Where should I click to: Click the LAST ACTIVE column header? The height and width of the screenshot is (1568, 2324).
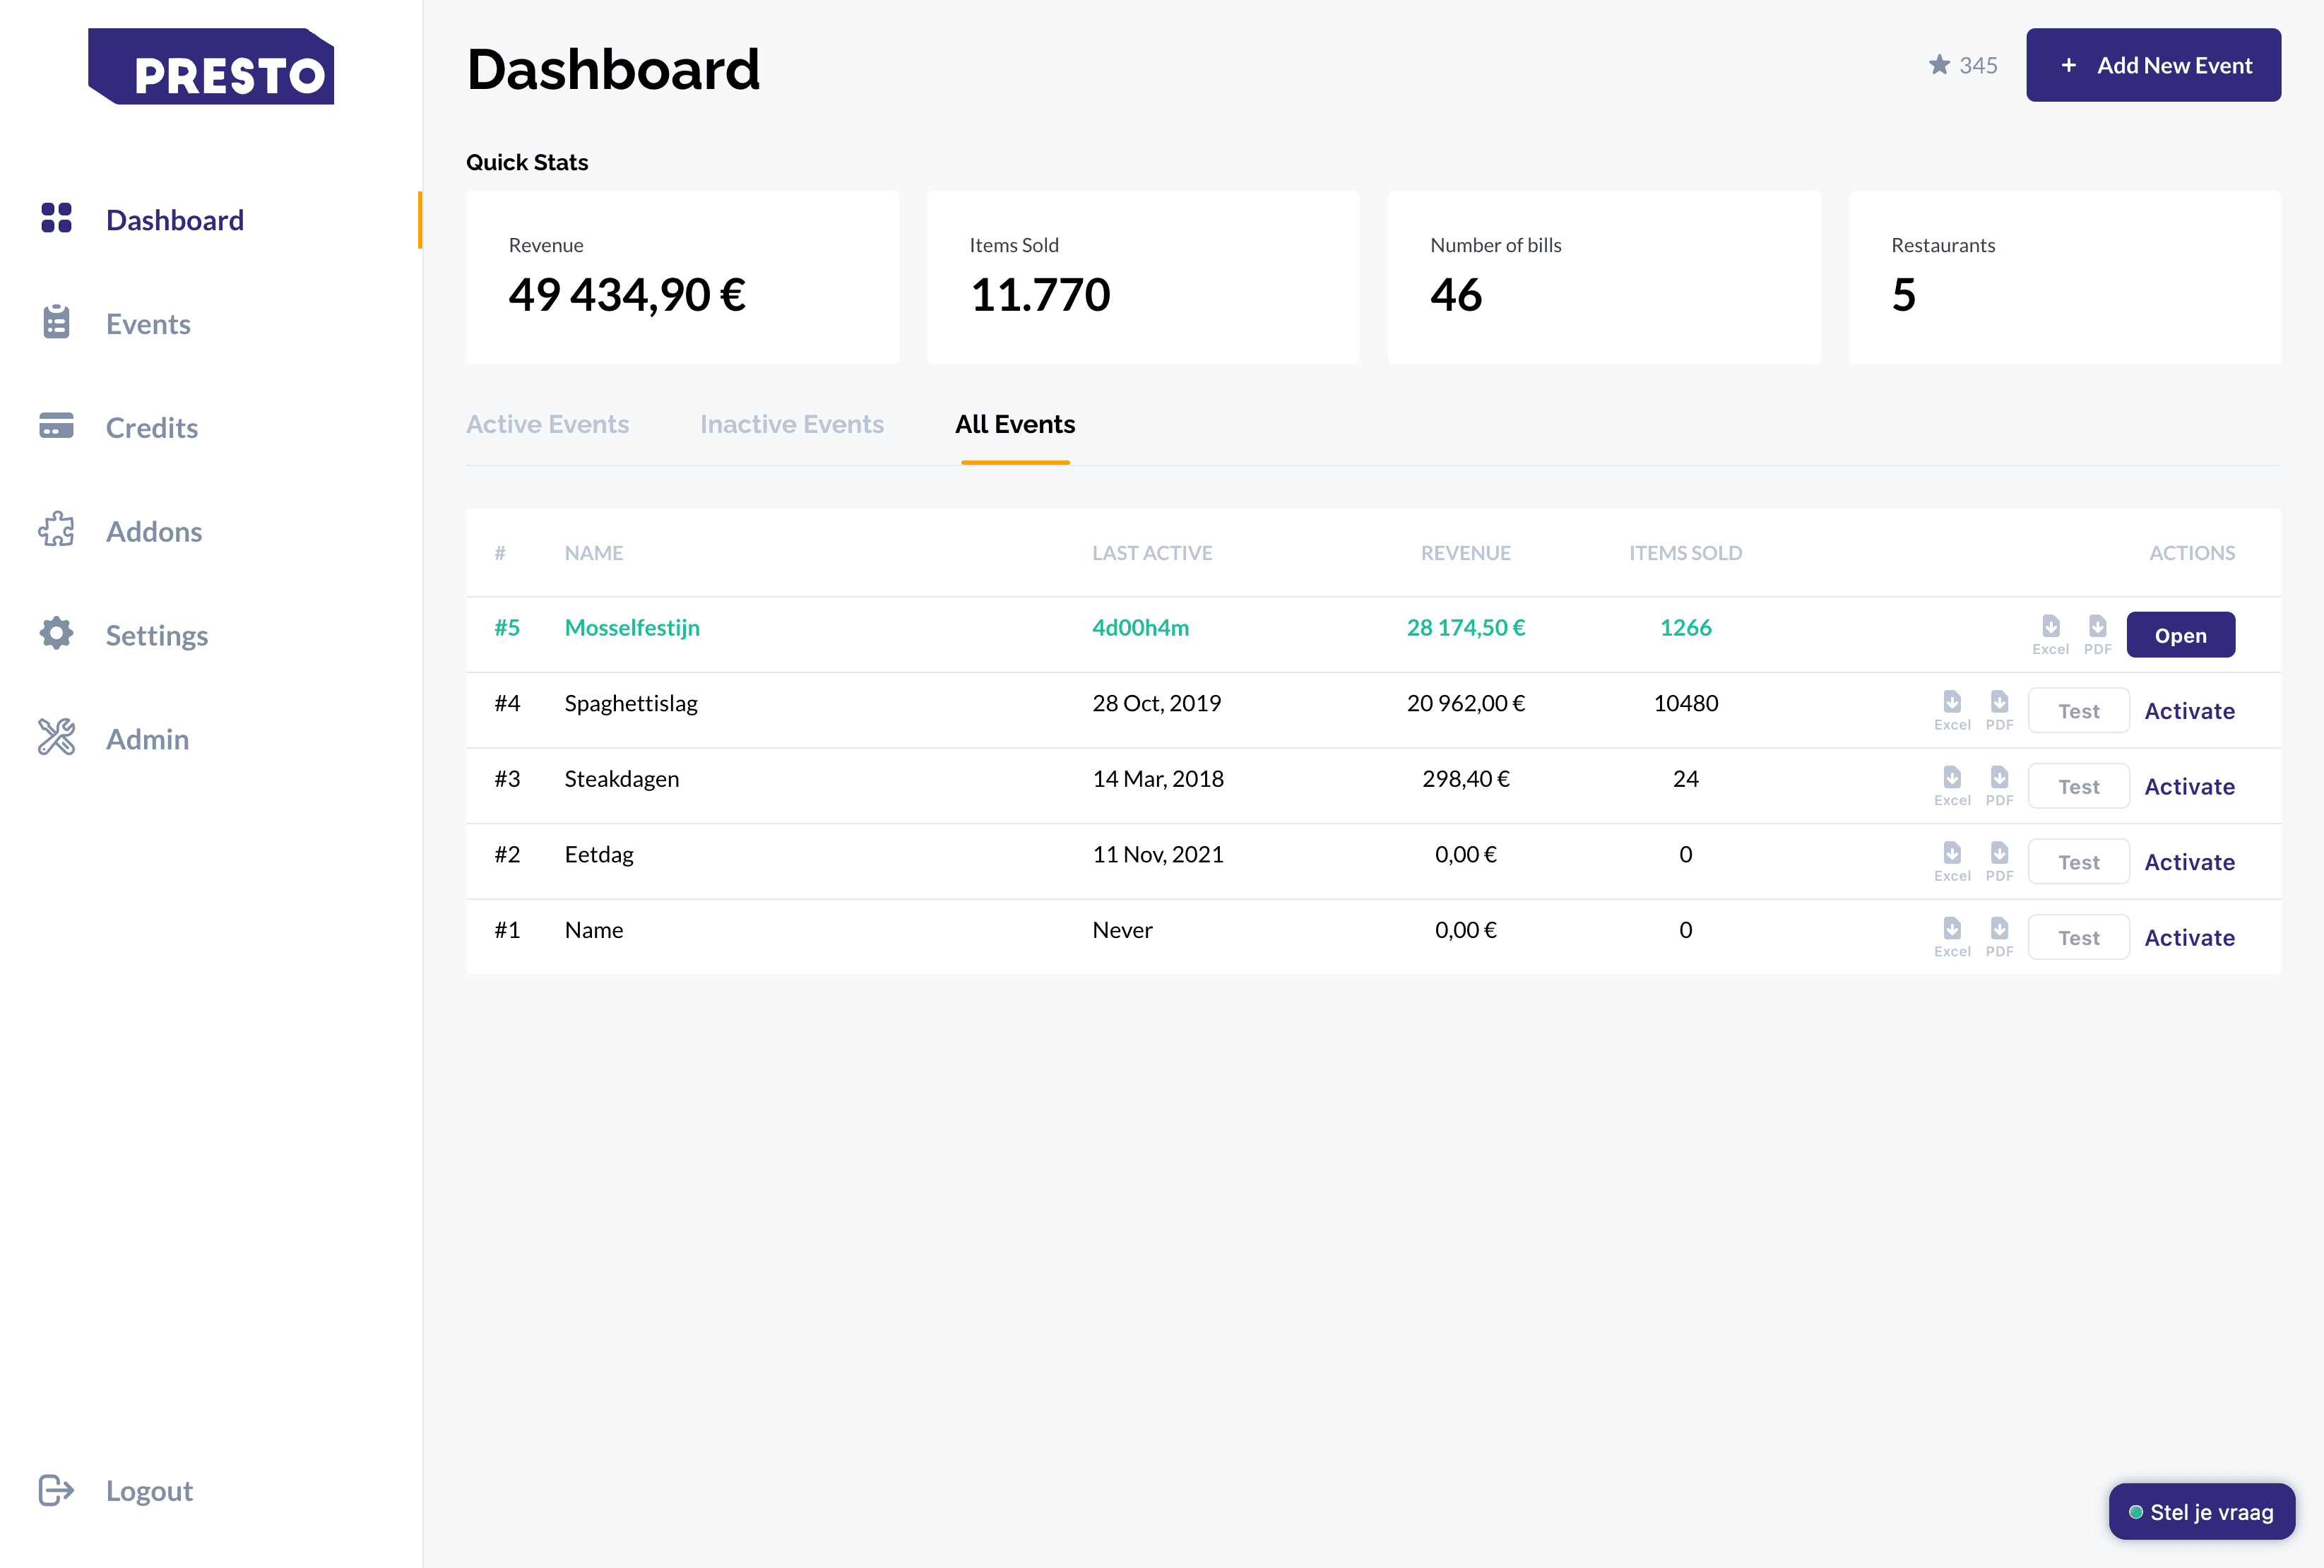pyautogui.click(x=1152, y=553)
